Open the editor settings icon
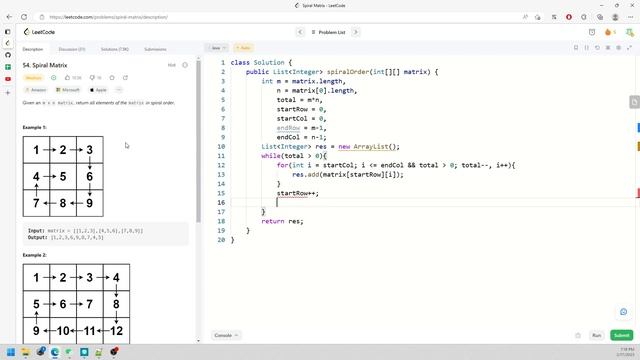The width and height of the screenshot is (640, 360). (x=618, y=48)
